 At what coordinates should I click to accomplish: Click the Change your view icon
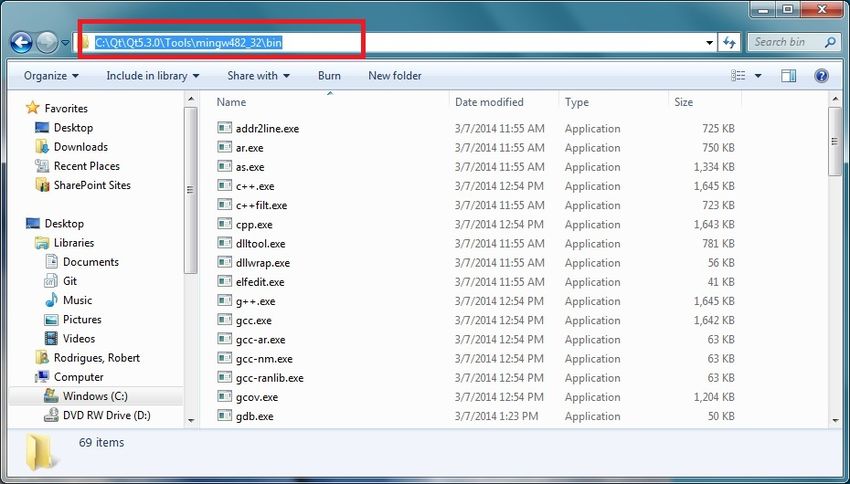pos(738,76)
